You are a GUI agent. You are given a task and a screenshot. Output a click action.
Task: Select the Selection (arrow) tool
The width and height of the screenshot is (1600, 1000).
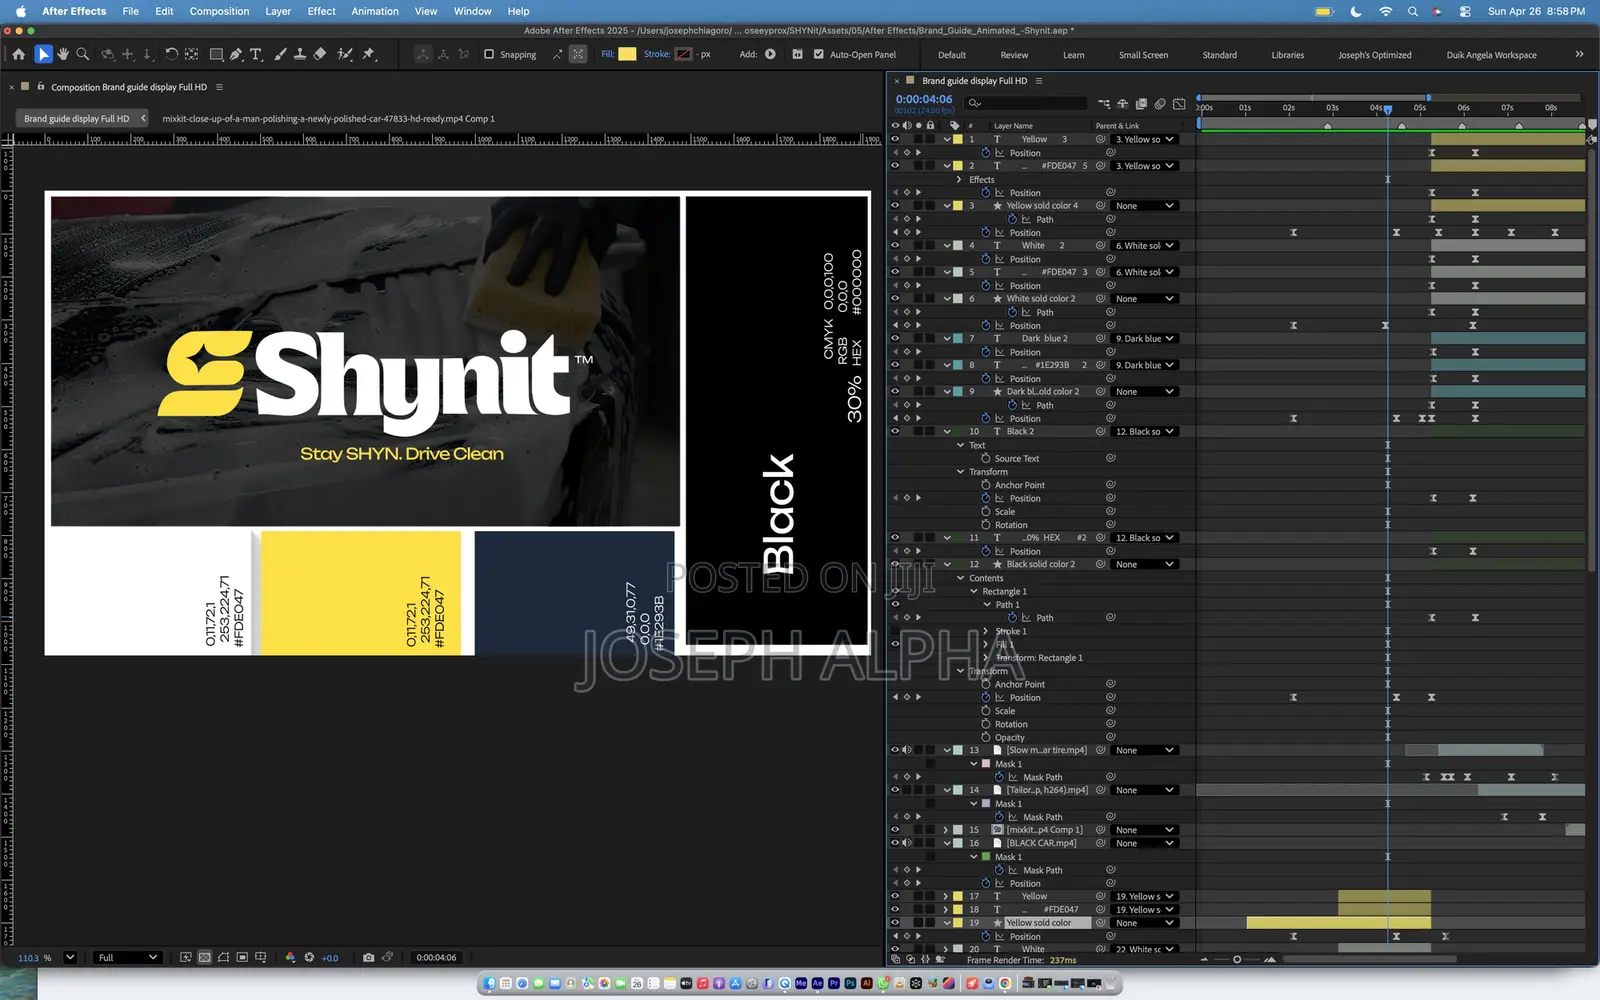click(43, 54)
